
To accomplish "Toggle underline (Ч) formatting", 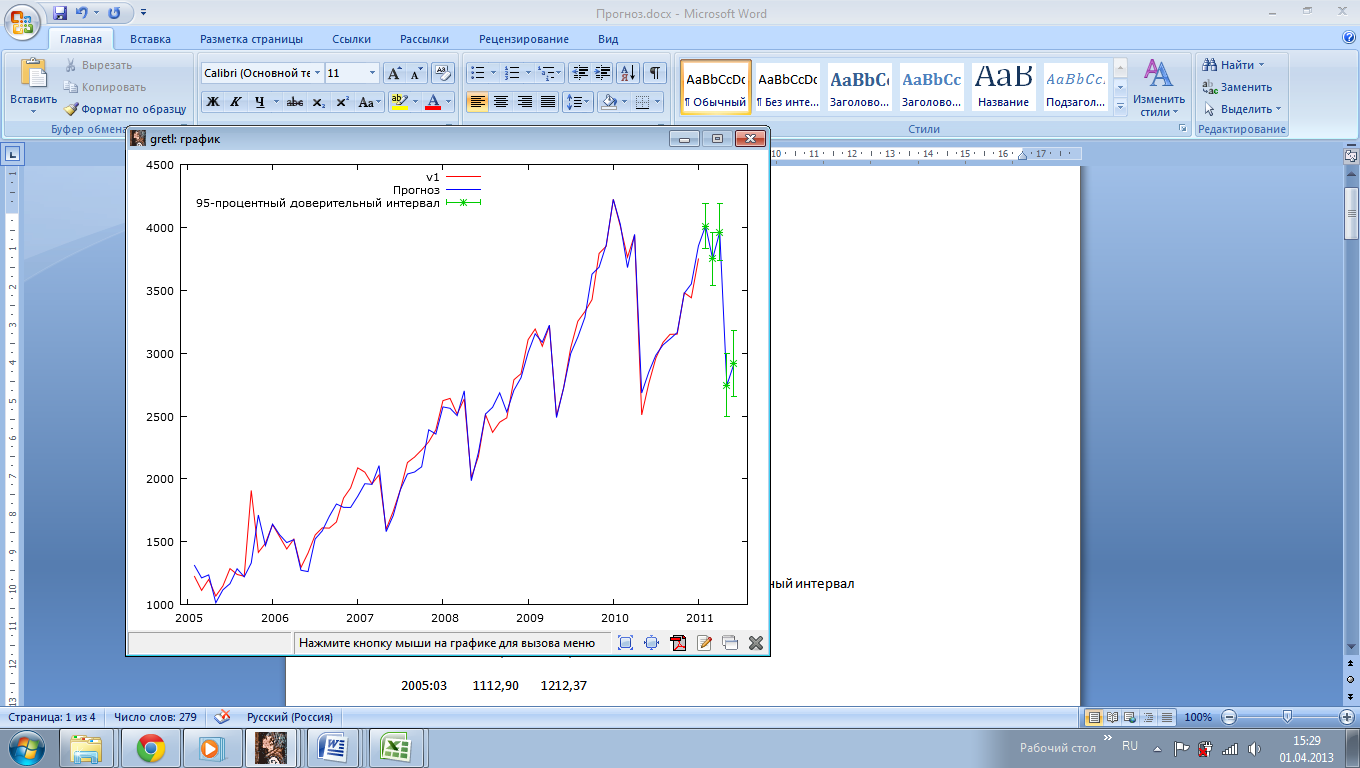I will pos(260,101).
